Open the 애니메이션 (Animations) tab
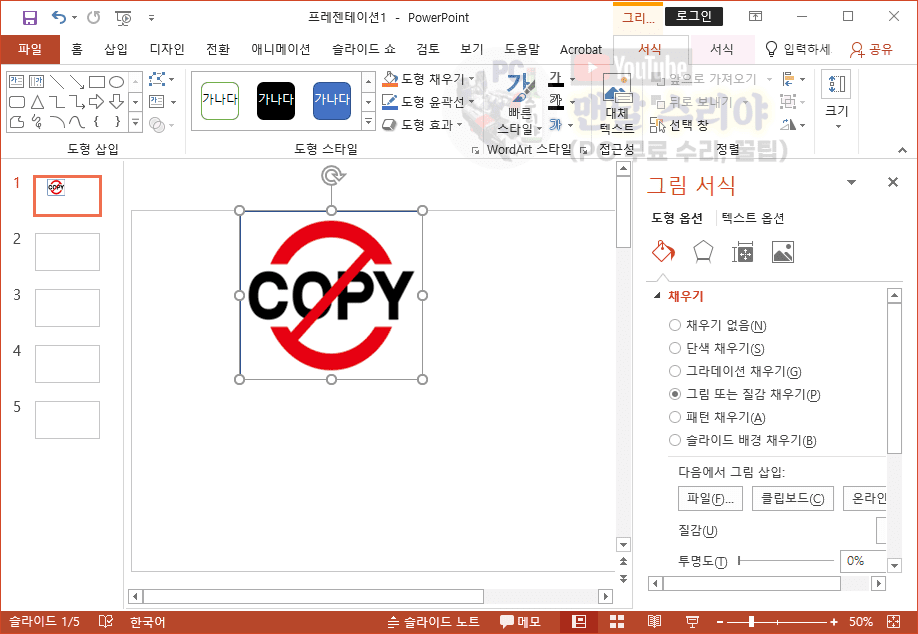Screen dimensions: 918x634 pos(280,49)
